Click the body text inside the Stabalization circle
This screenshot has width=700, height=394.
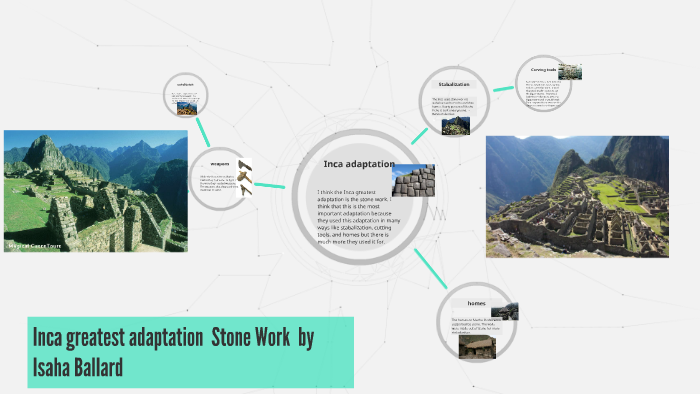[x=452, y=107]
